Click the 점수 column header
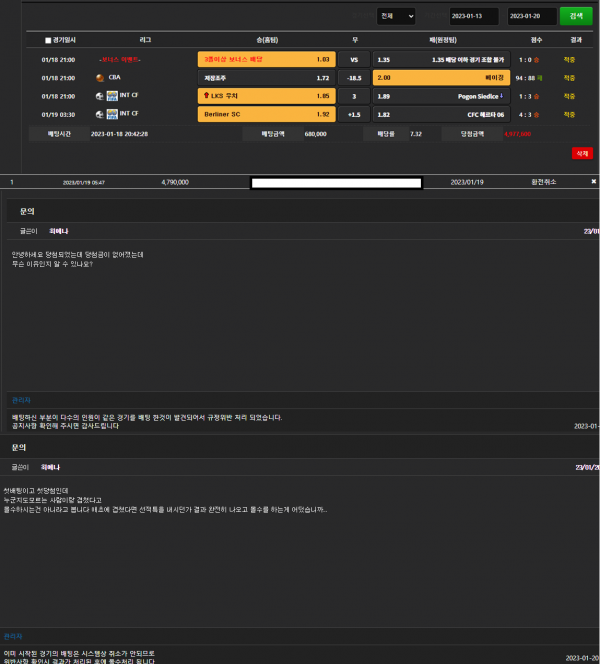This screenshot has height=664, width=600. (x=536, y=40)
